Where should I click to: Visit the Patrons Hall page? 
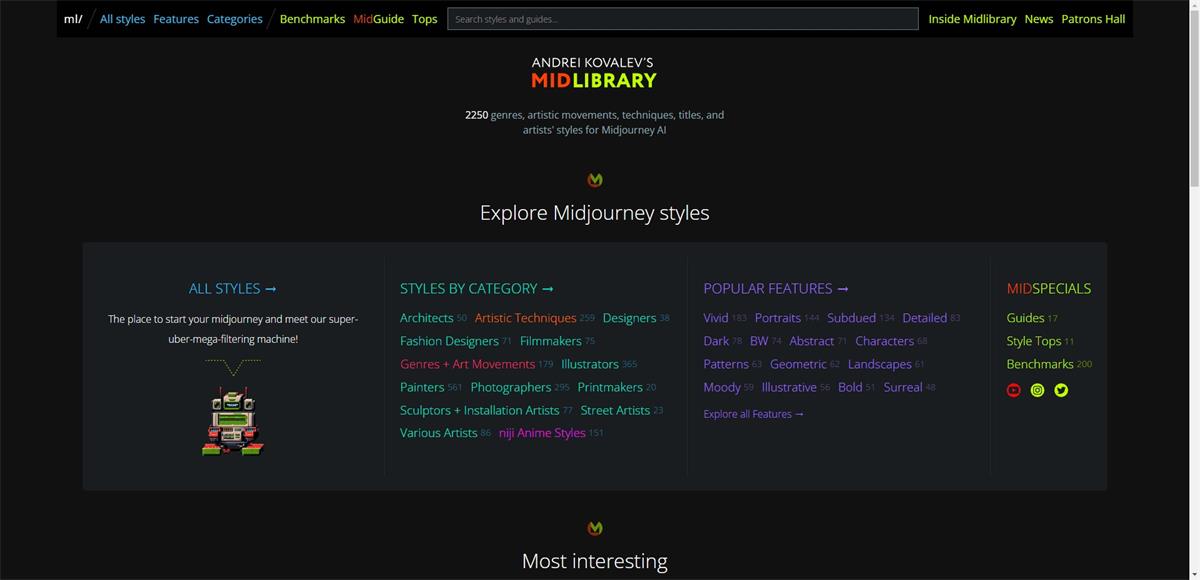(1093, 19)
